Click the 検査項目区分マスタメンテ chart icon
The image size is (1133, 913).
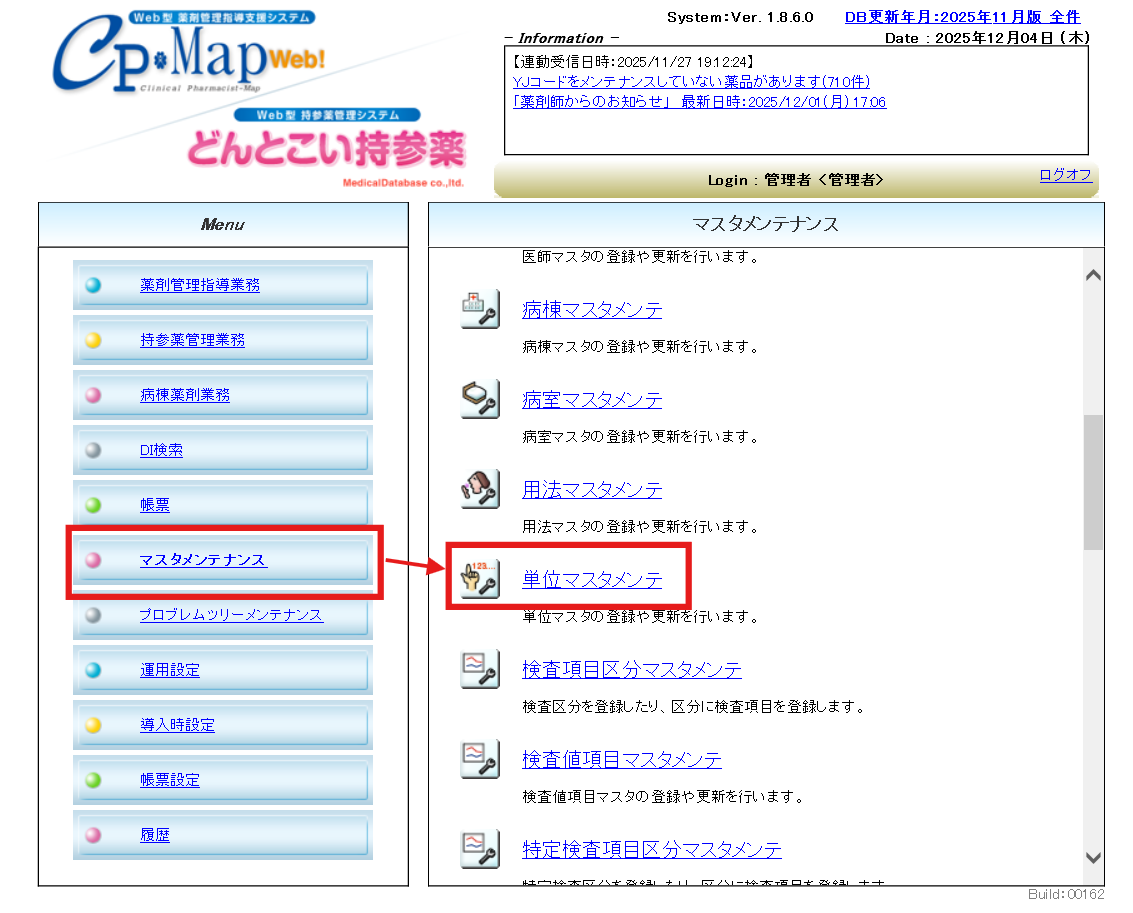click(x=479, y=670)
